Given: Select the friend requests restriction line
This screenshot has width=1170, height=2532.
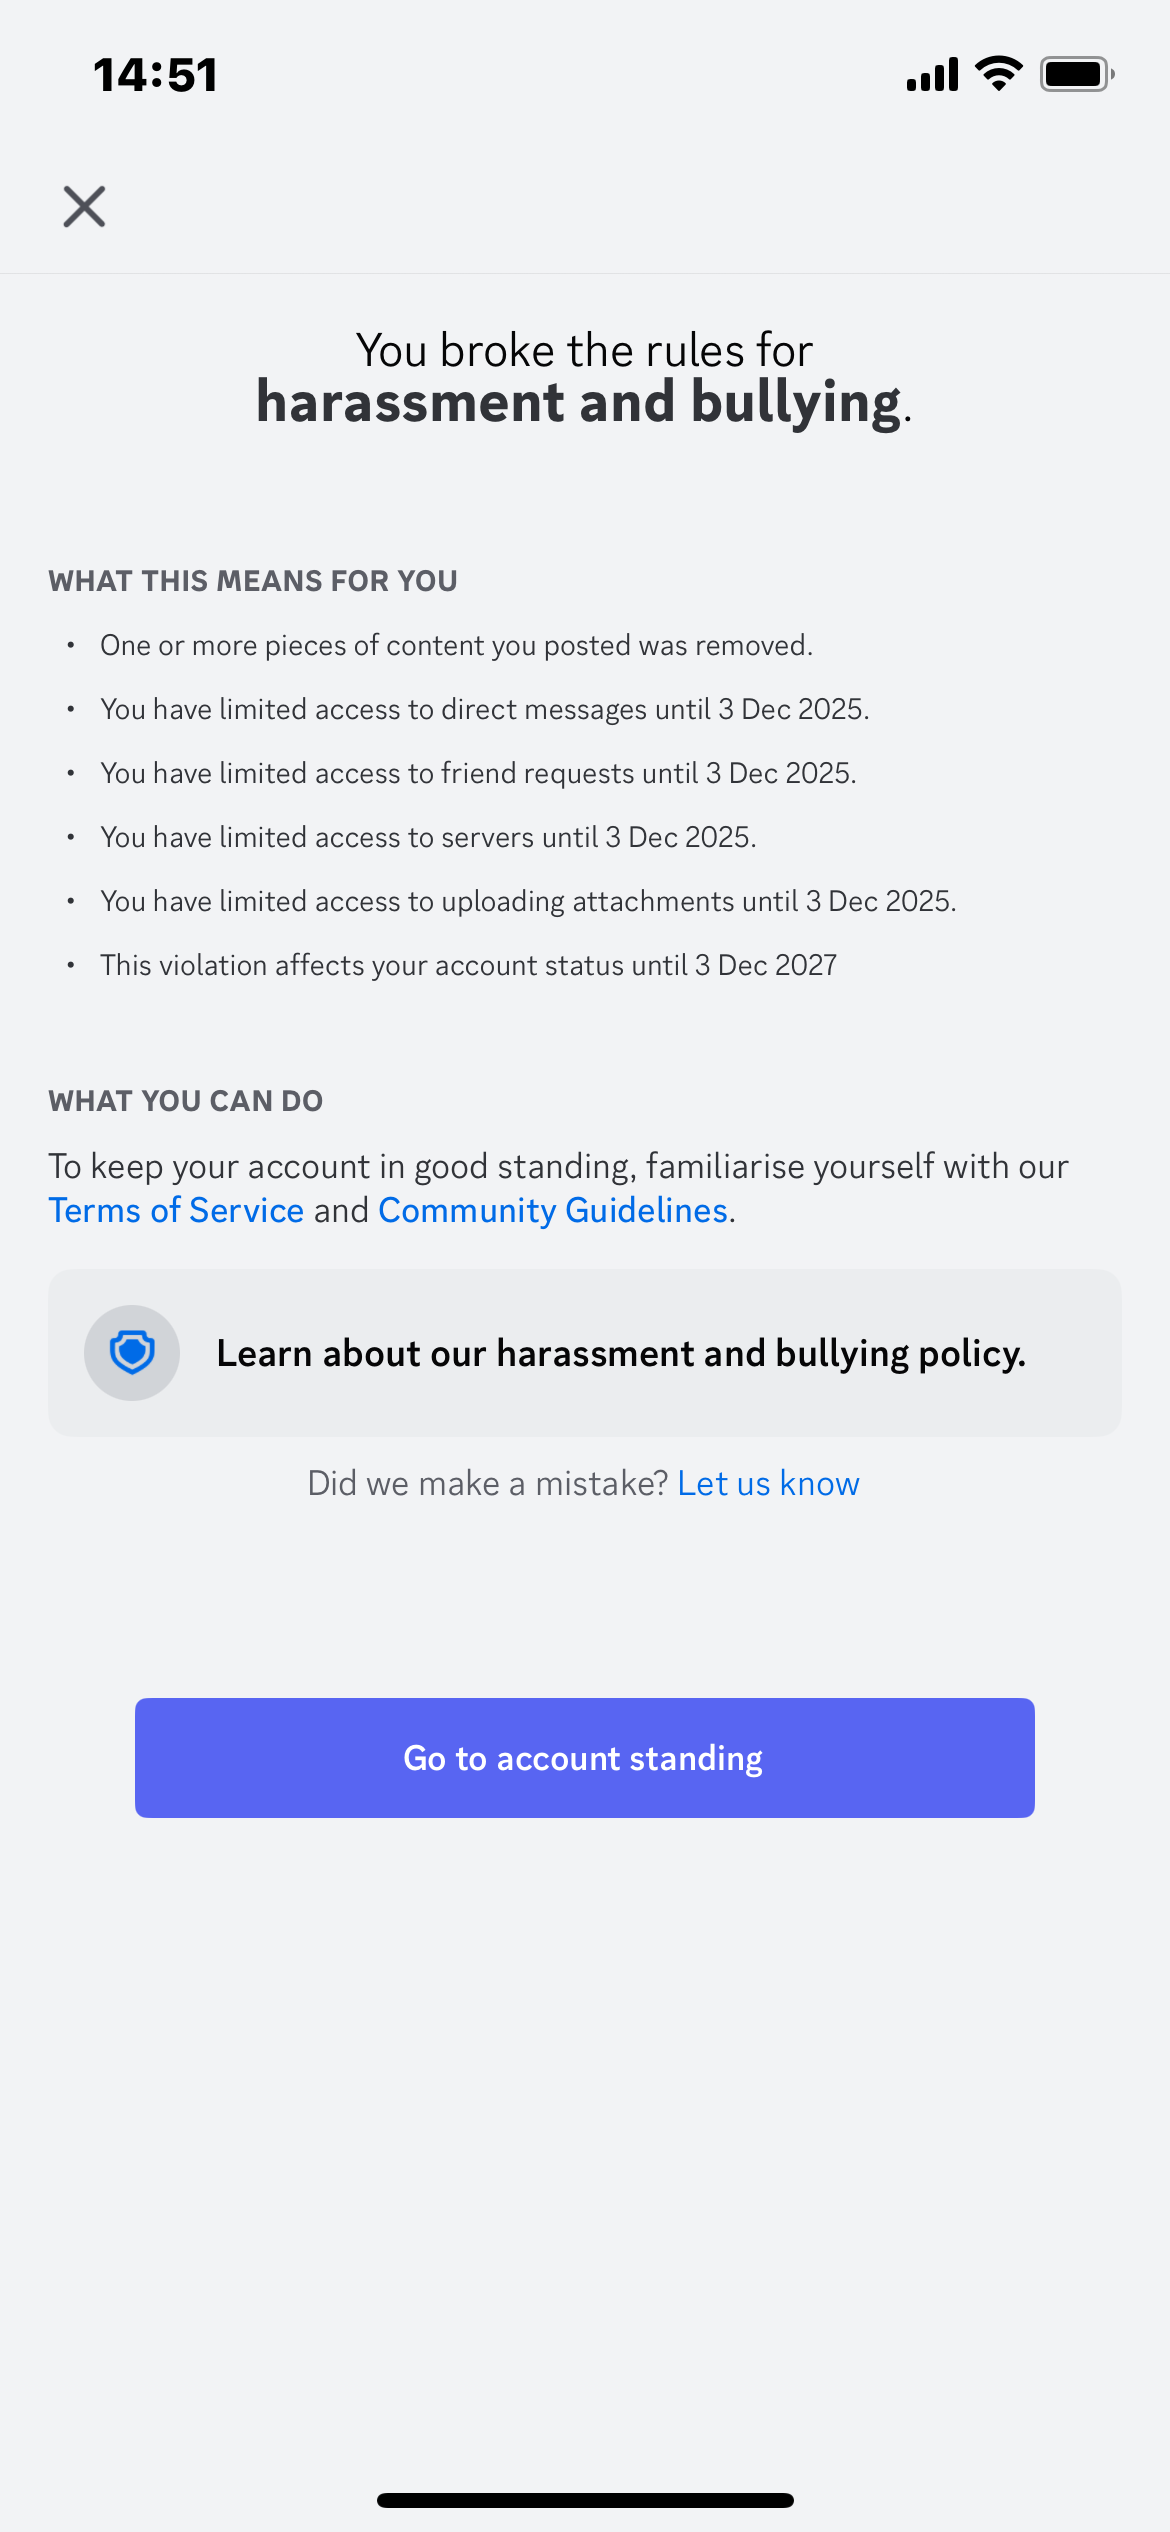Looking at the screenshot, I should [478, 774].
